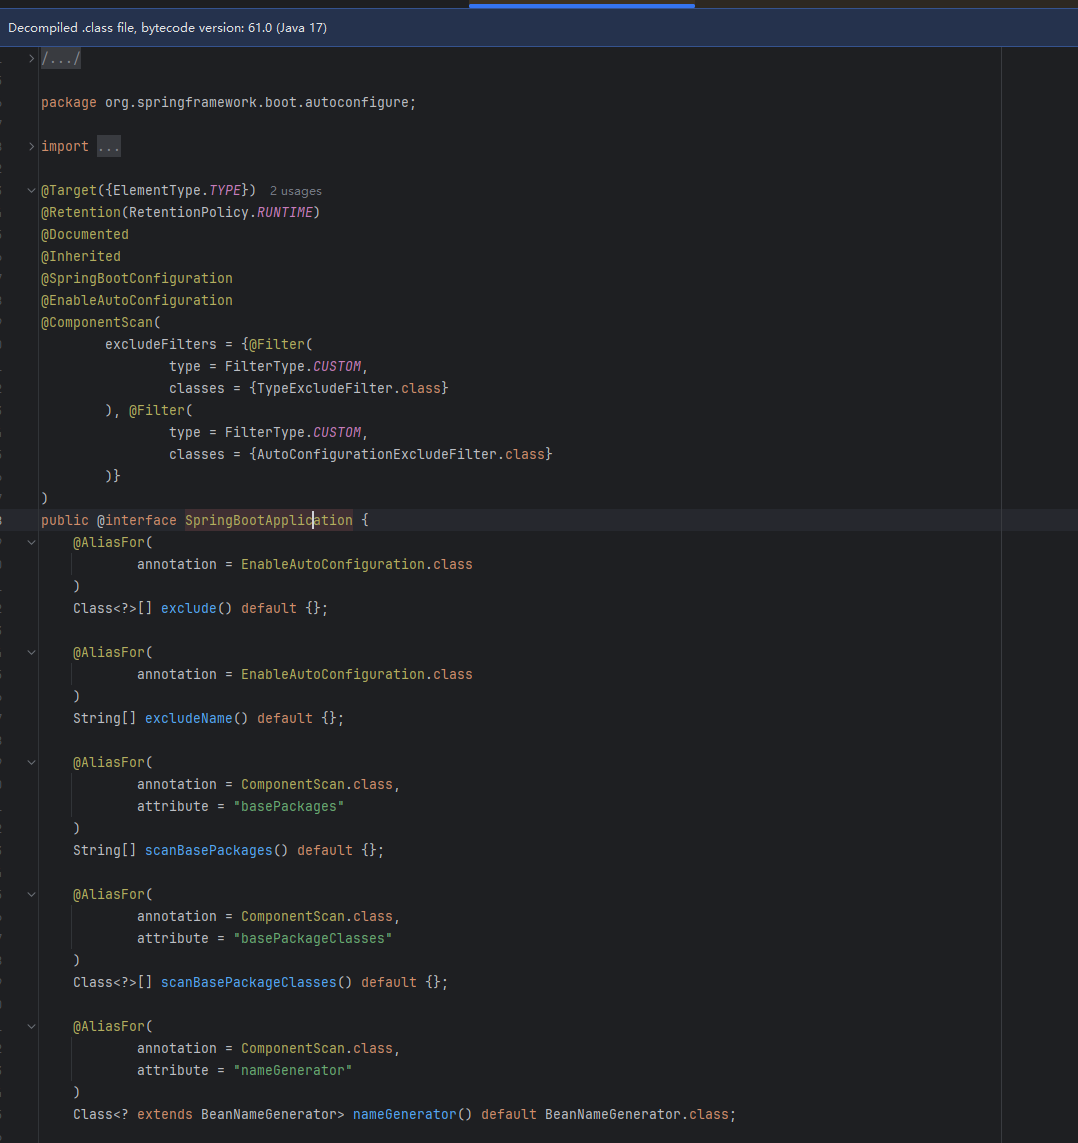Open the '2 usages' inlay hint
Screen dimensions: 1078x1143
click(x=295, y=191)
